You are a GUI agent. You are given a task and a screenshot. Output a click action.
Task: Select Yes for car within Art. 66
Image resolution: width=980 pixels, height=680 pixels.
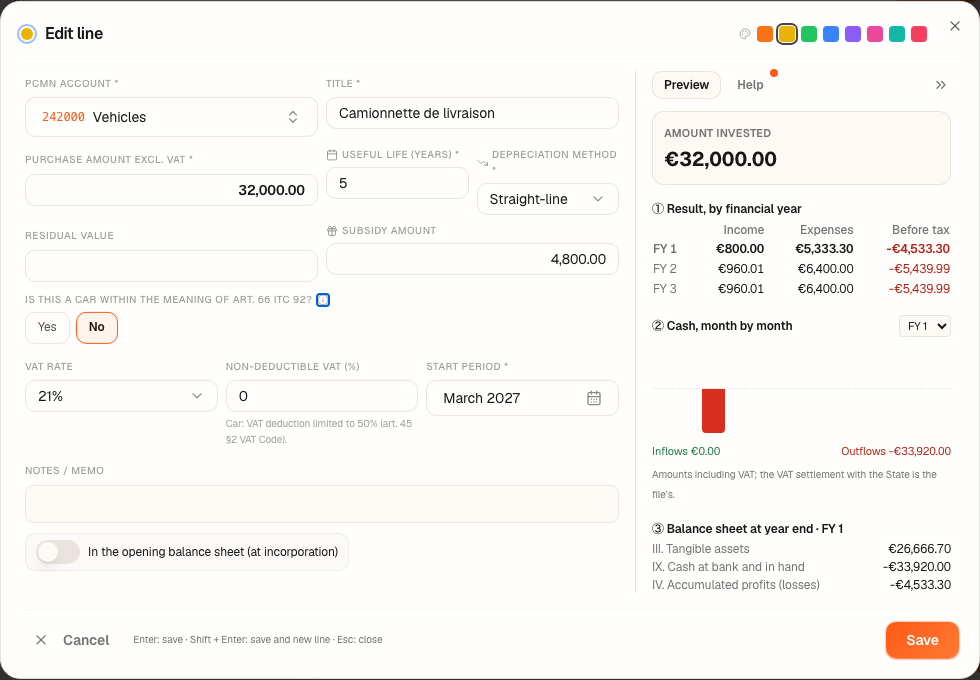tap(47, 328)
